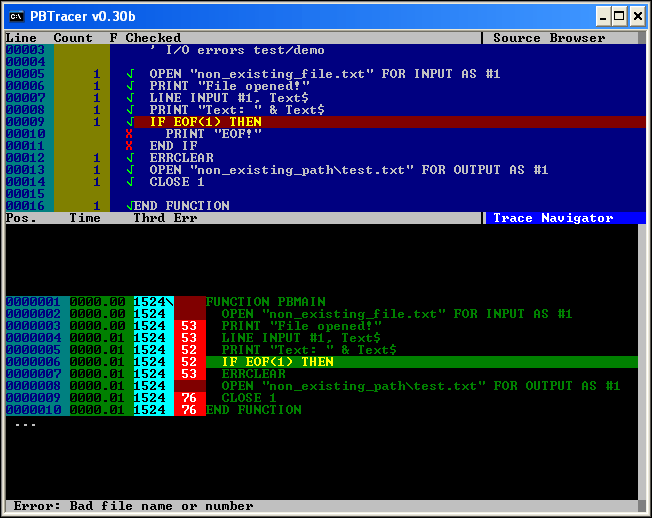Click the Count column header
The width and height of the screenshot is (652, 518).
pos(73,38)
